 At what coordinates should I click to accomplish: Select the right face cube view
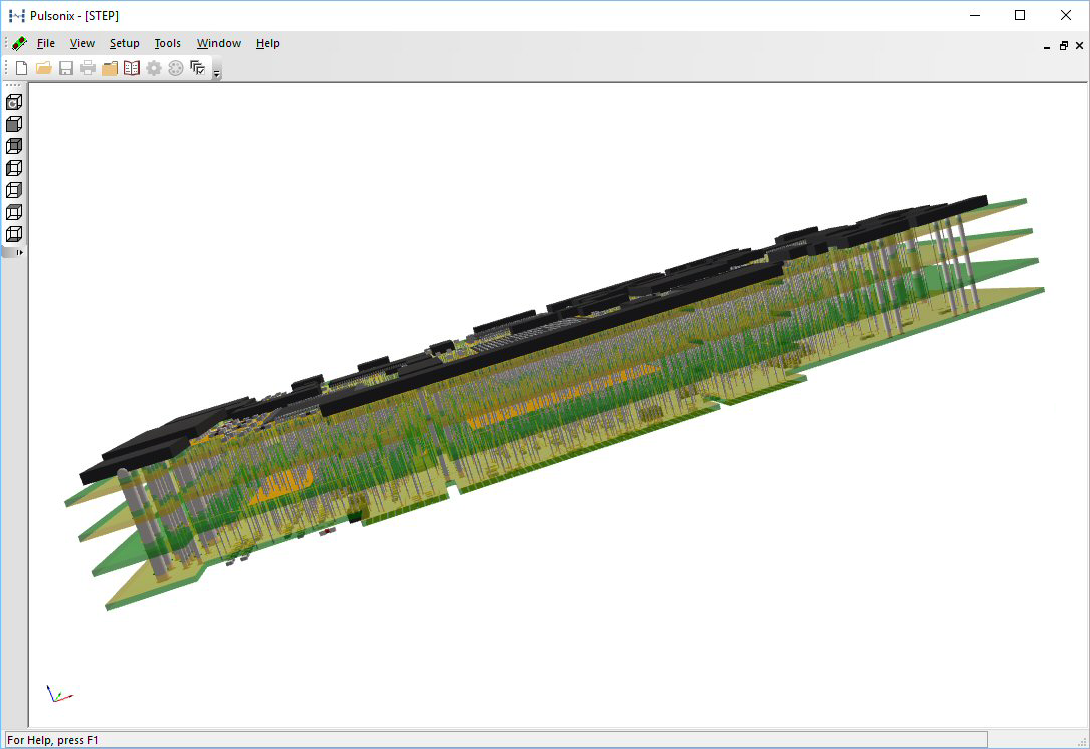(14, 190)
